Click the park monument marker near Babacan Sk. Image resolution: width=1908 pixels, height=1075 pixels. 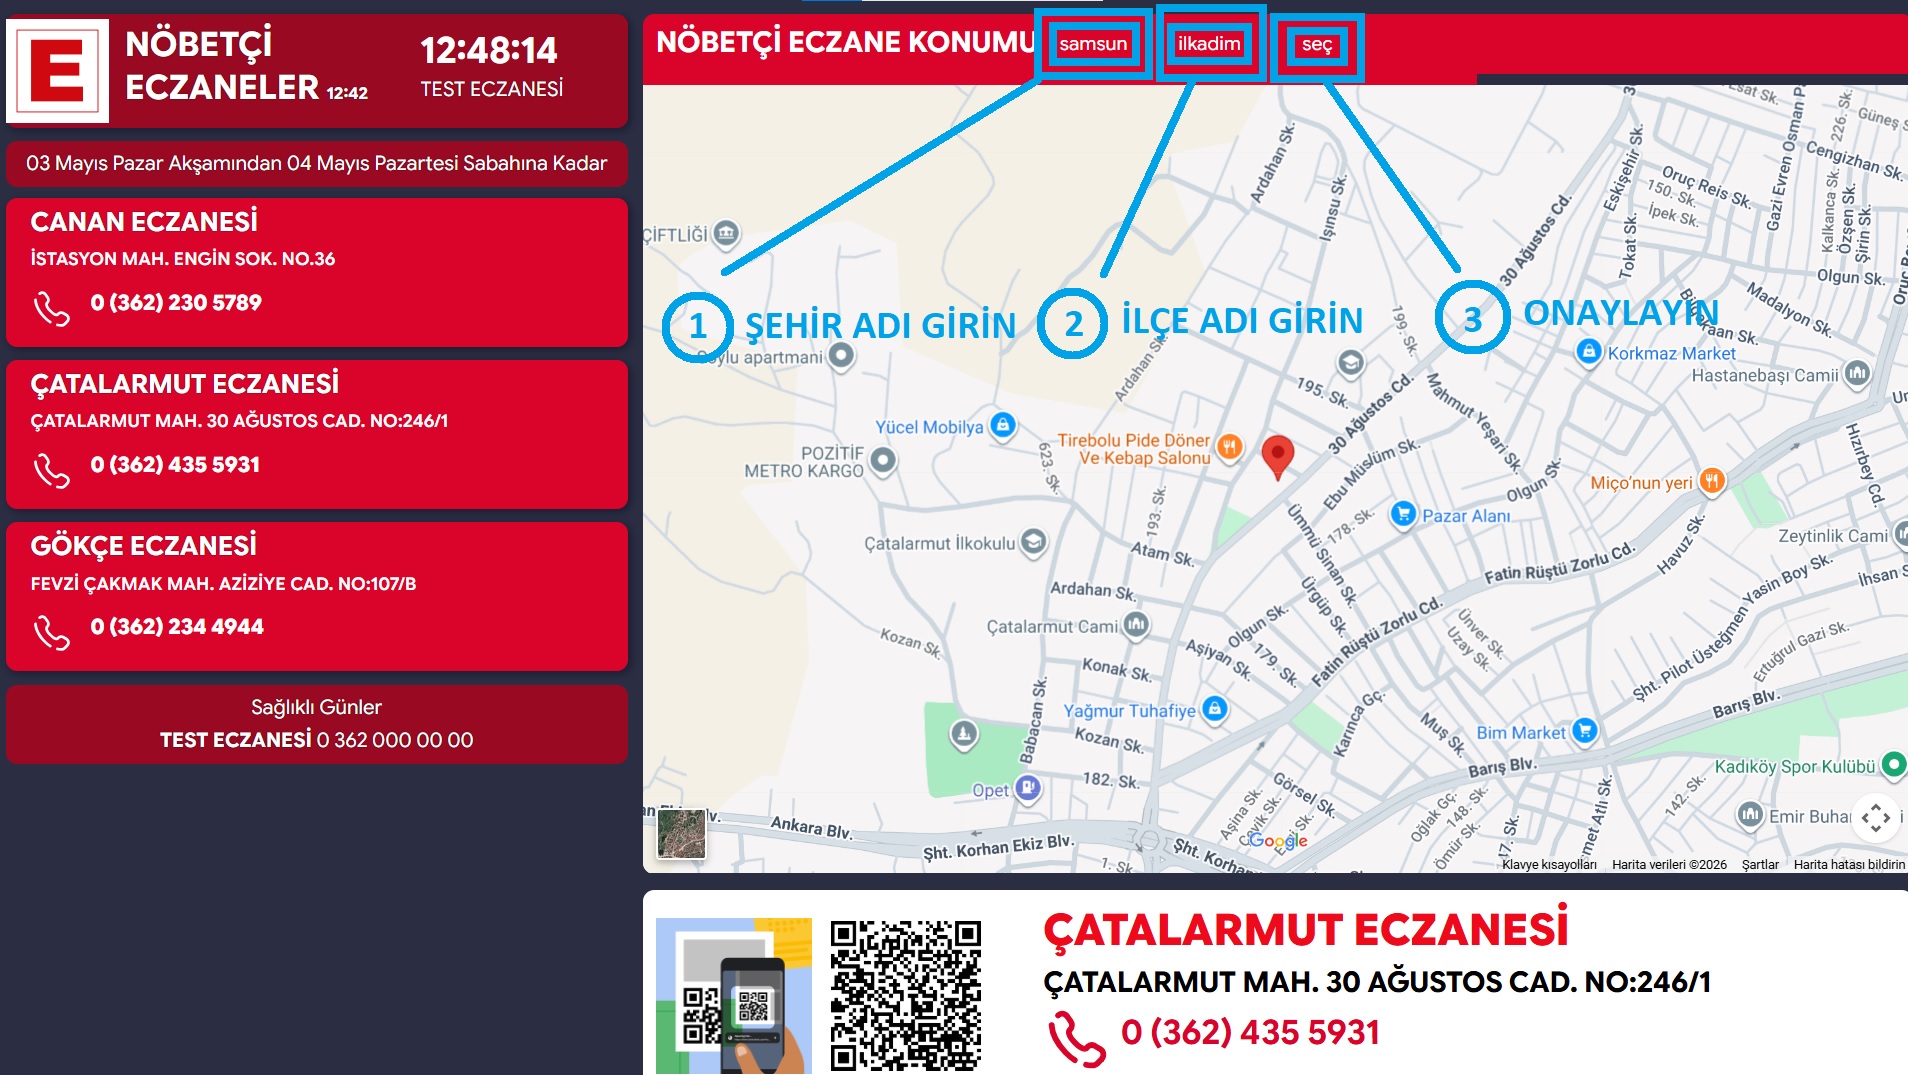963,734
